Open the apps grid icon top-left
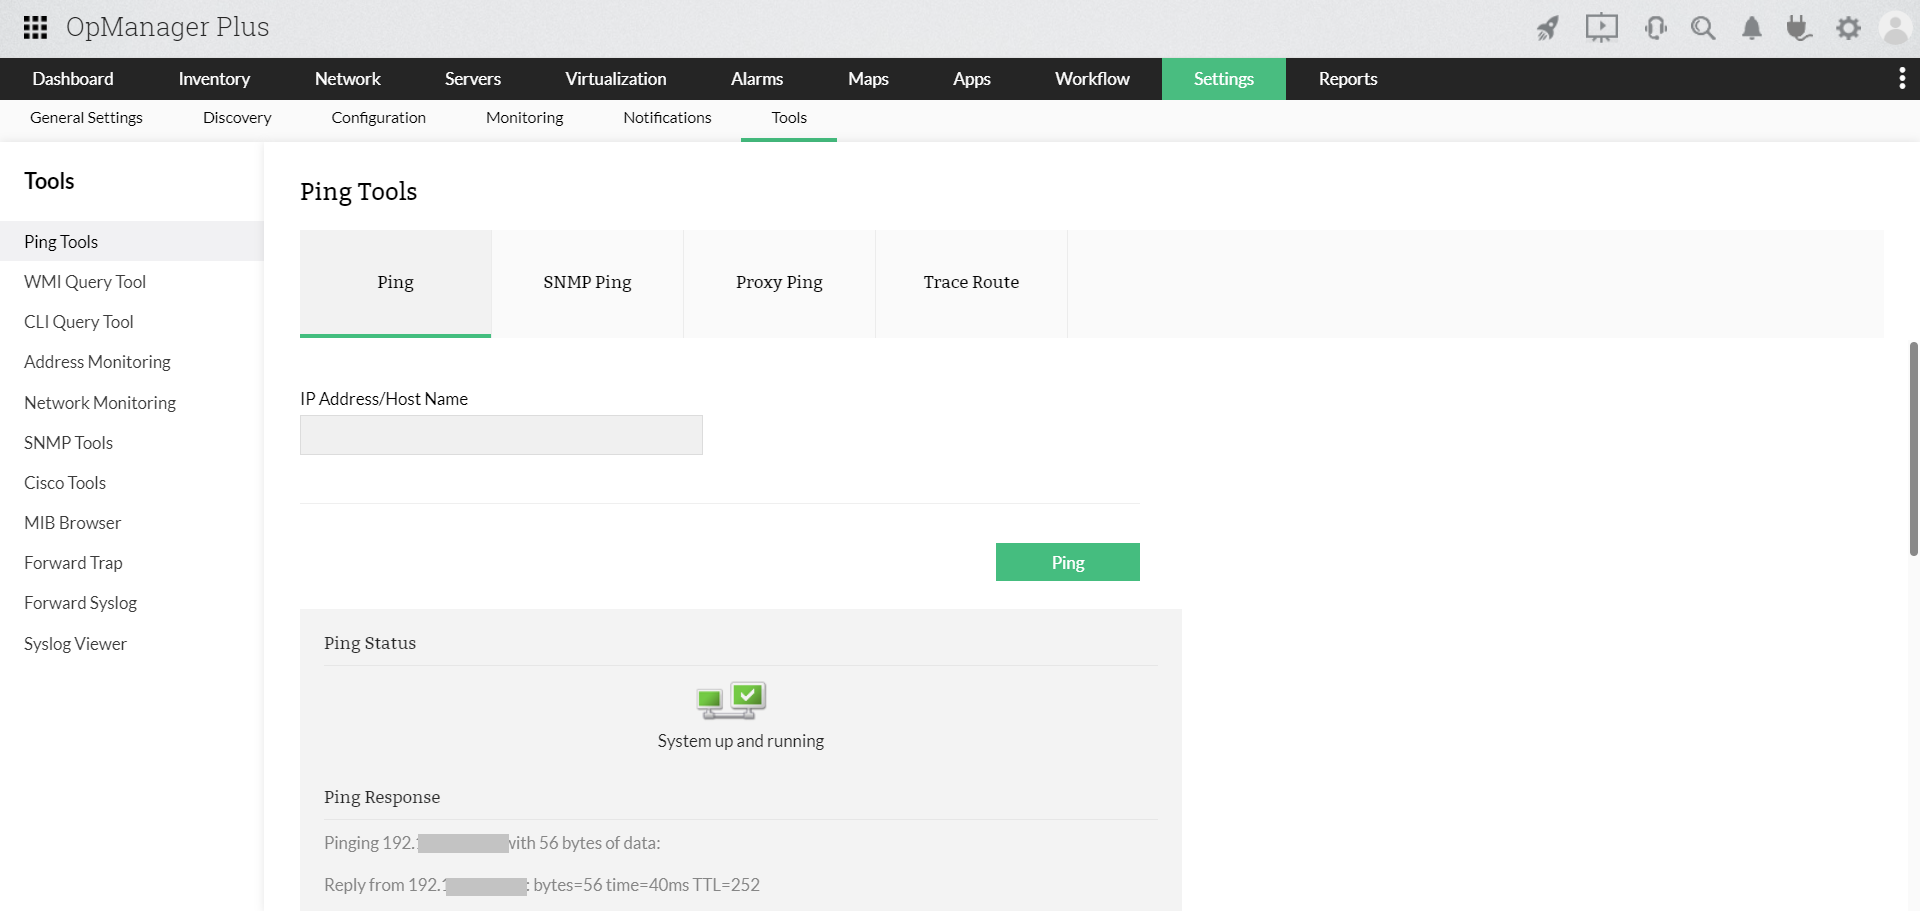1920x911 pixels. [35, 28]
